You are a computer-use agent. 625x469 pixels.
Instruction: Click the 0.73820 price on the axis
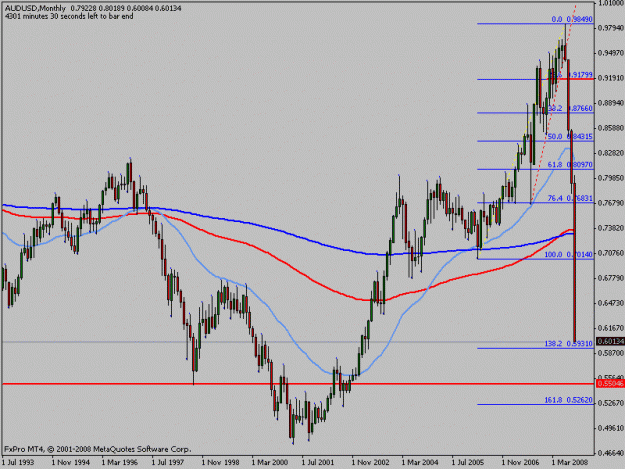coord(611,228)
